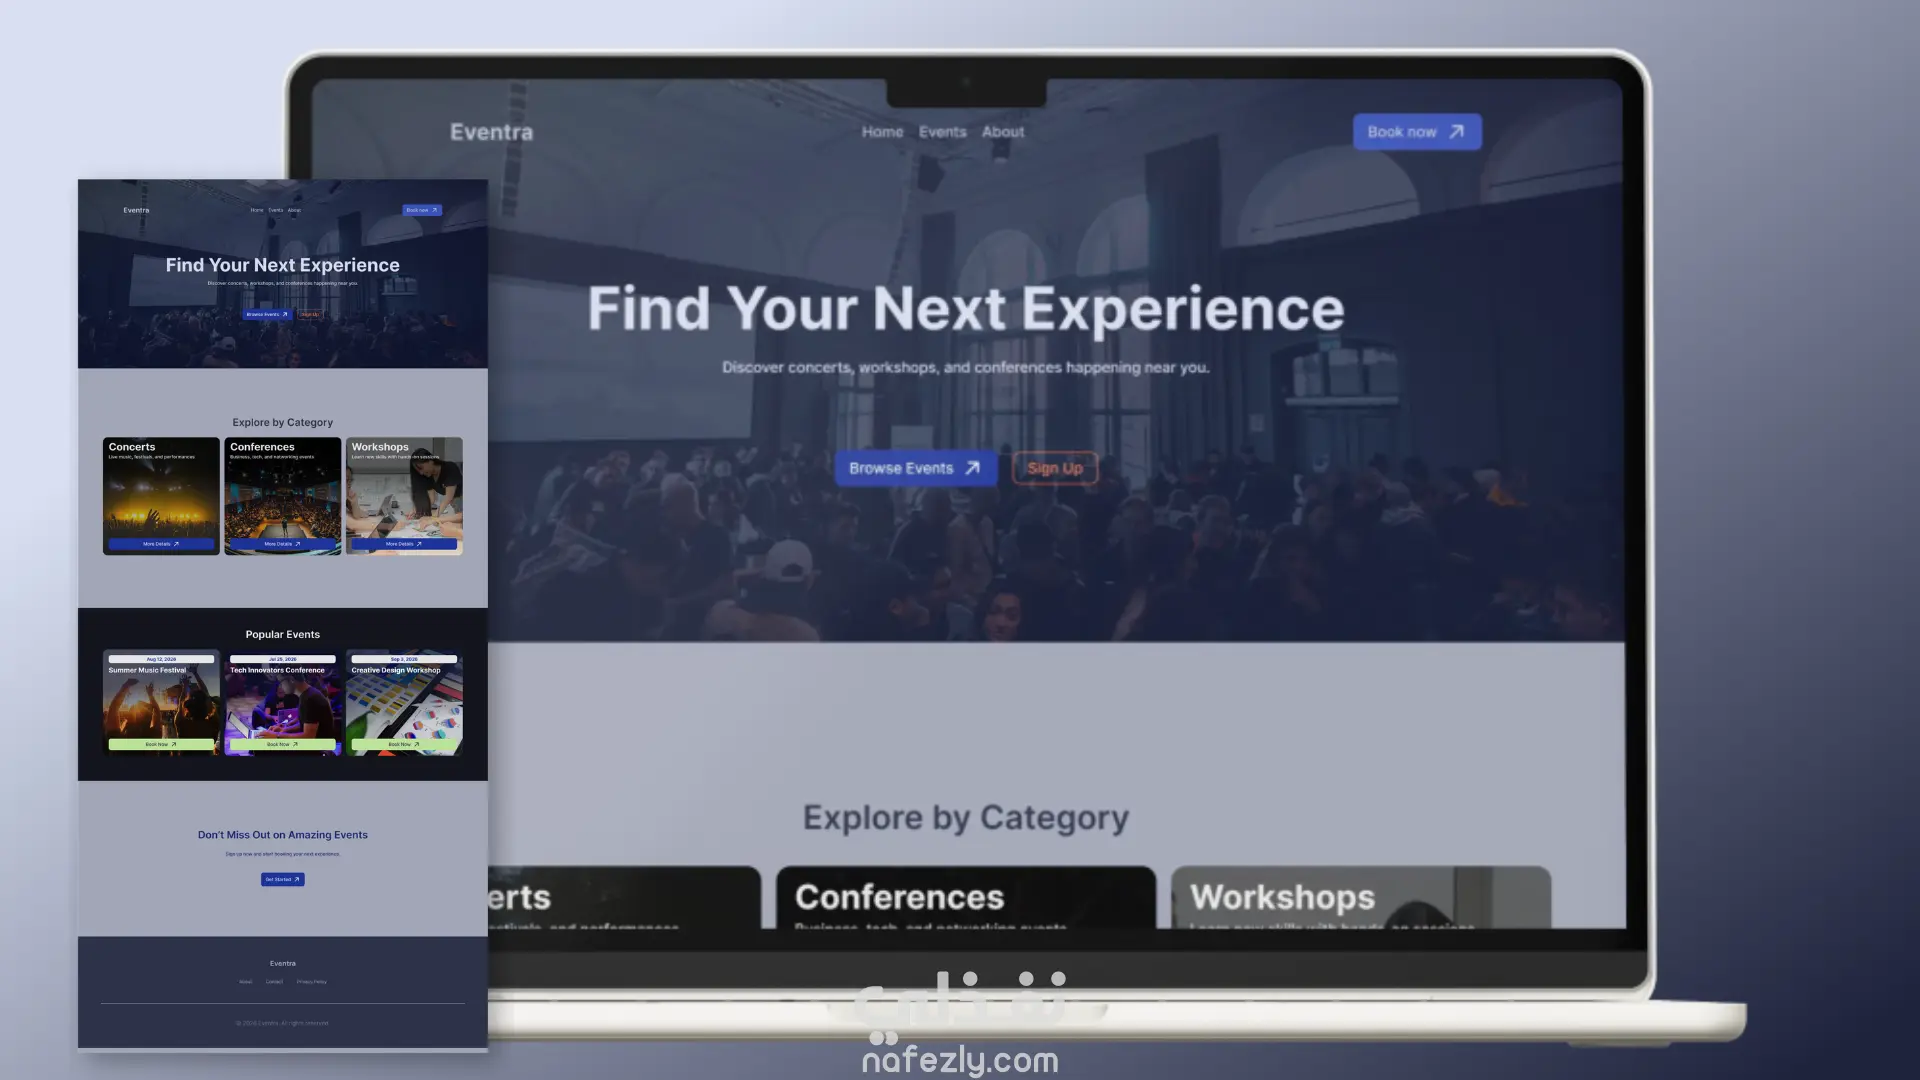Open the About link in the preview footer
This screenshot has height=1080, width=1920.
pos(246,982)
